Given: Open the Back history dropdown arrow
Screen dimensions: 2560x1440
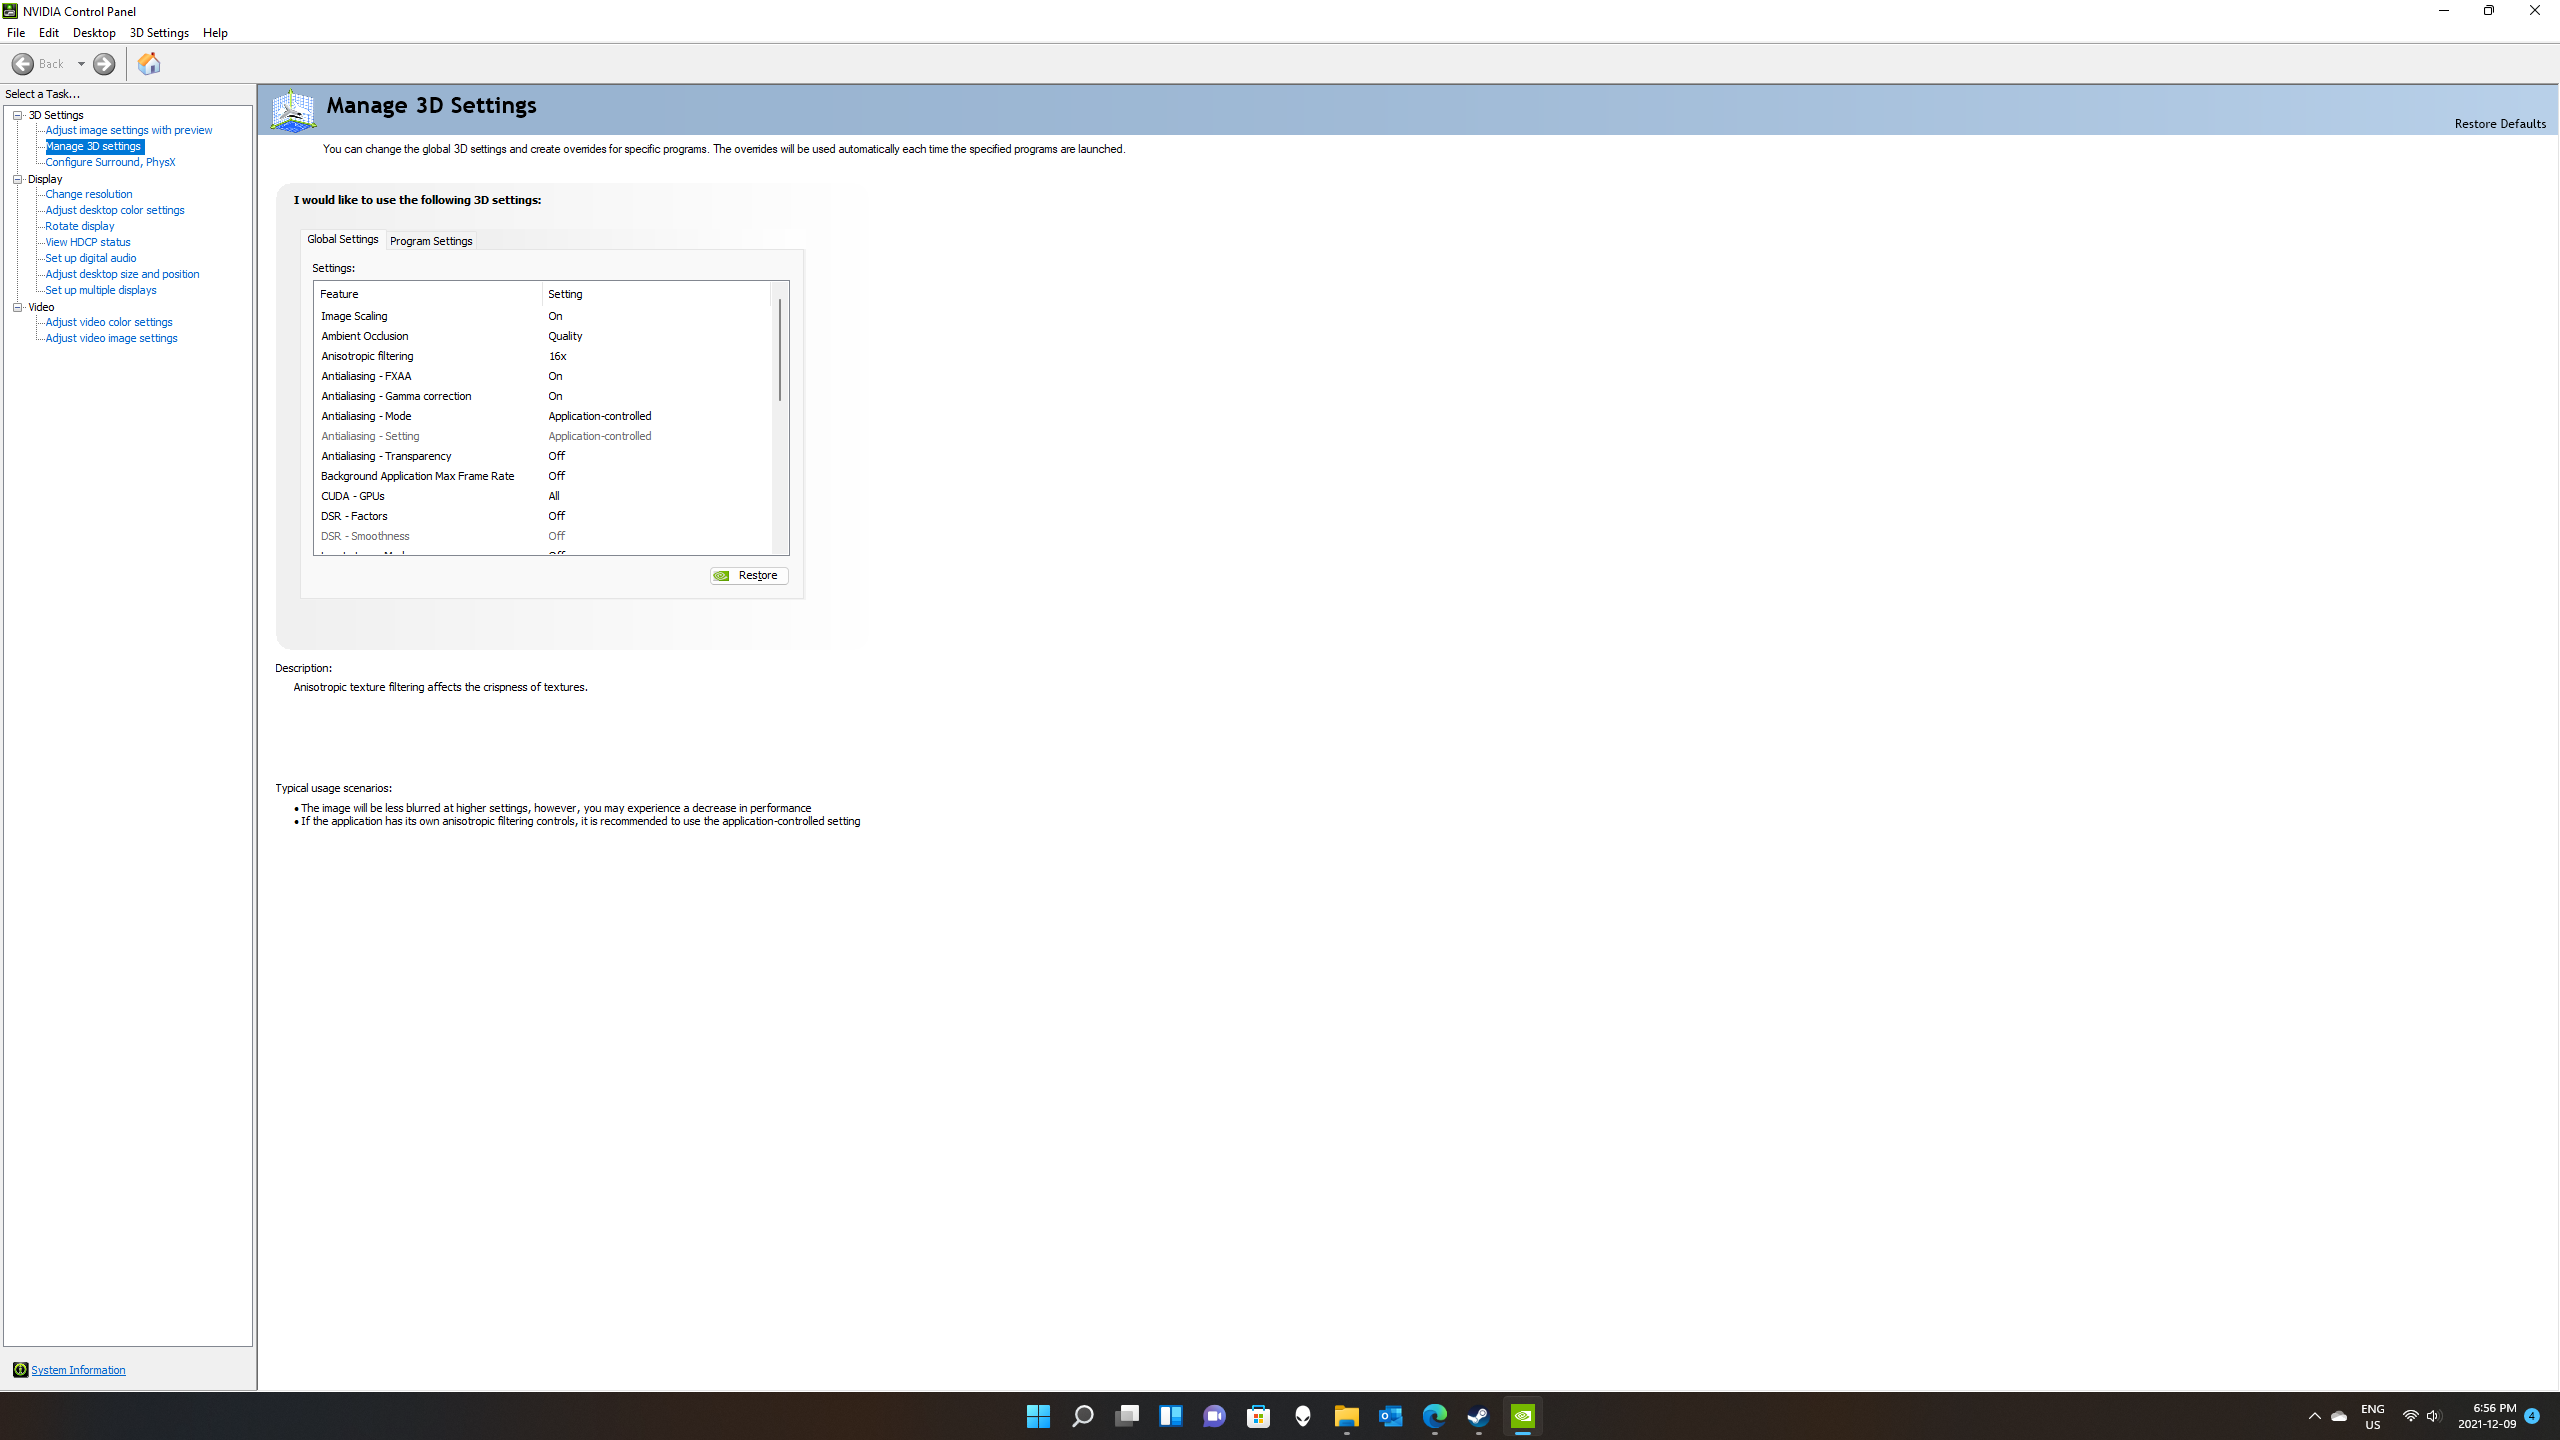Looking at the screenshot, I should 81,64.
